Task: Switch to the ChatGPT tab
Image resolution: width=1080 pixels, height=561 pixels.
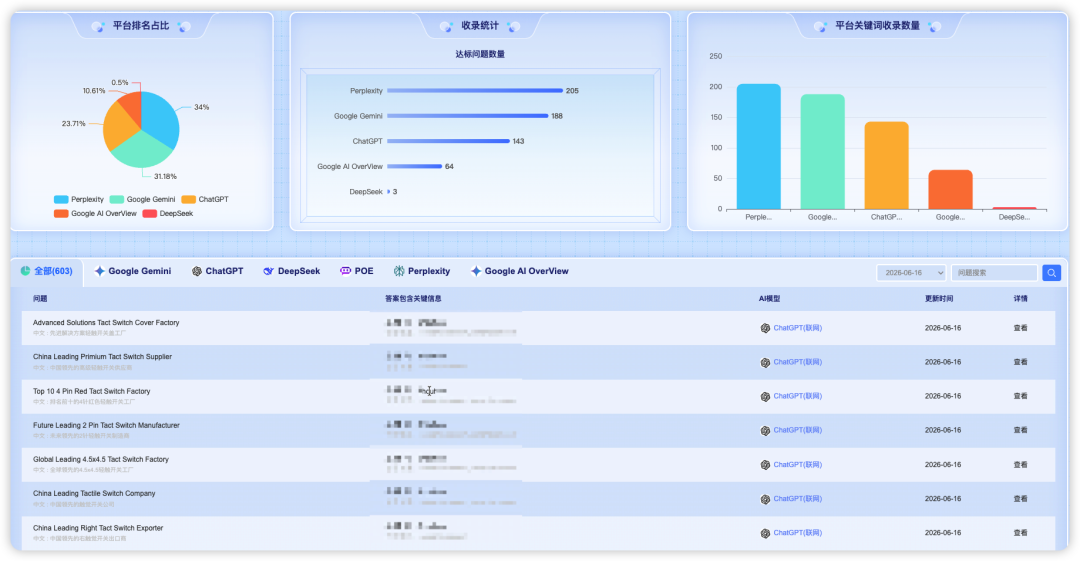Action: coord(218,272)
